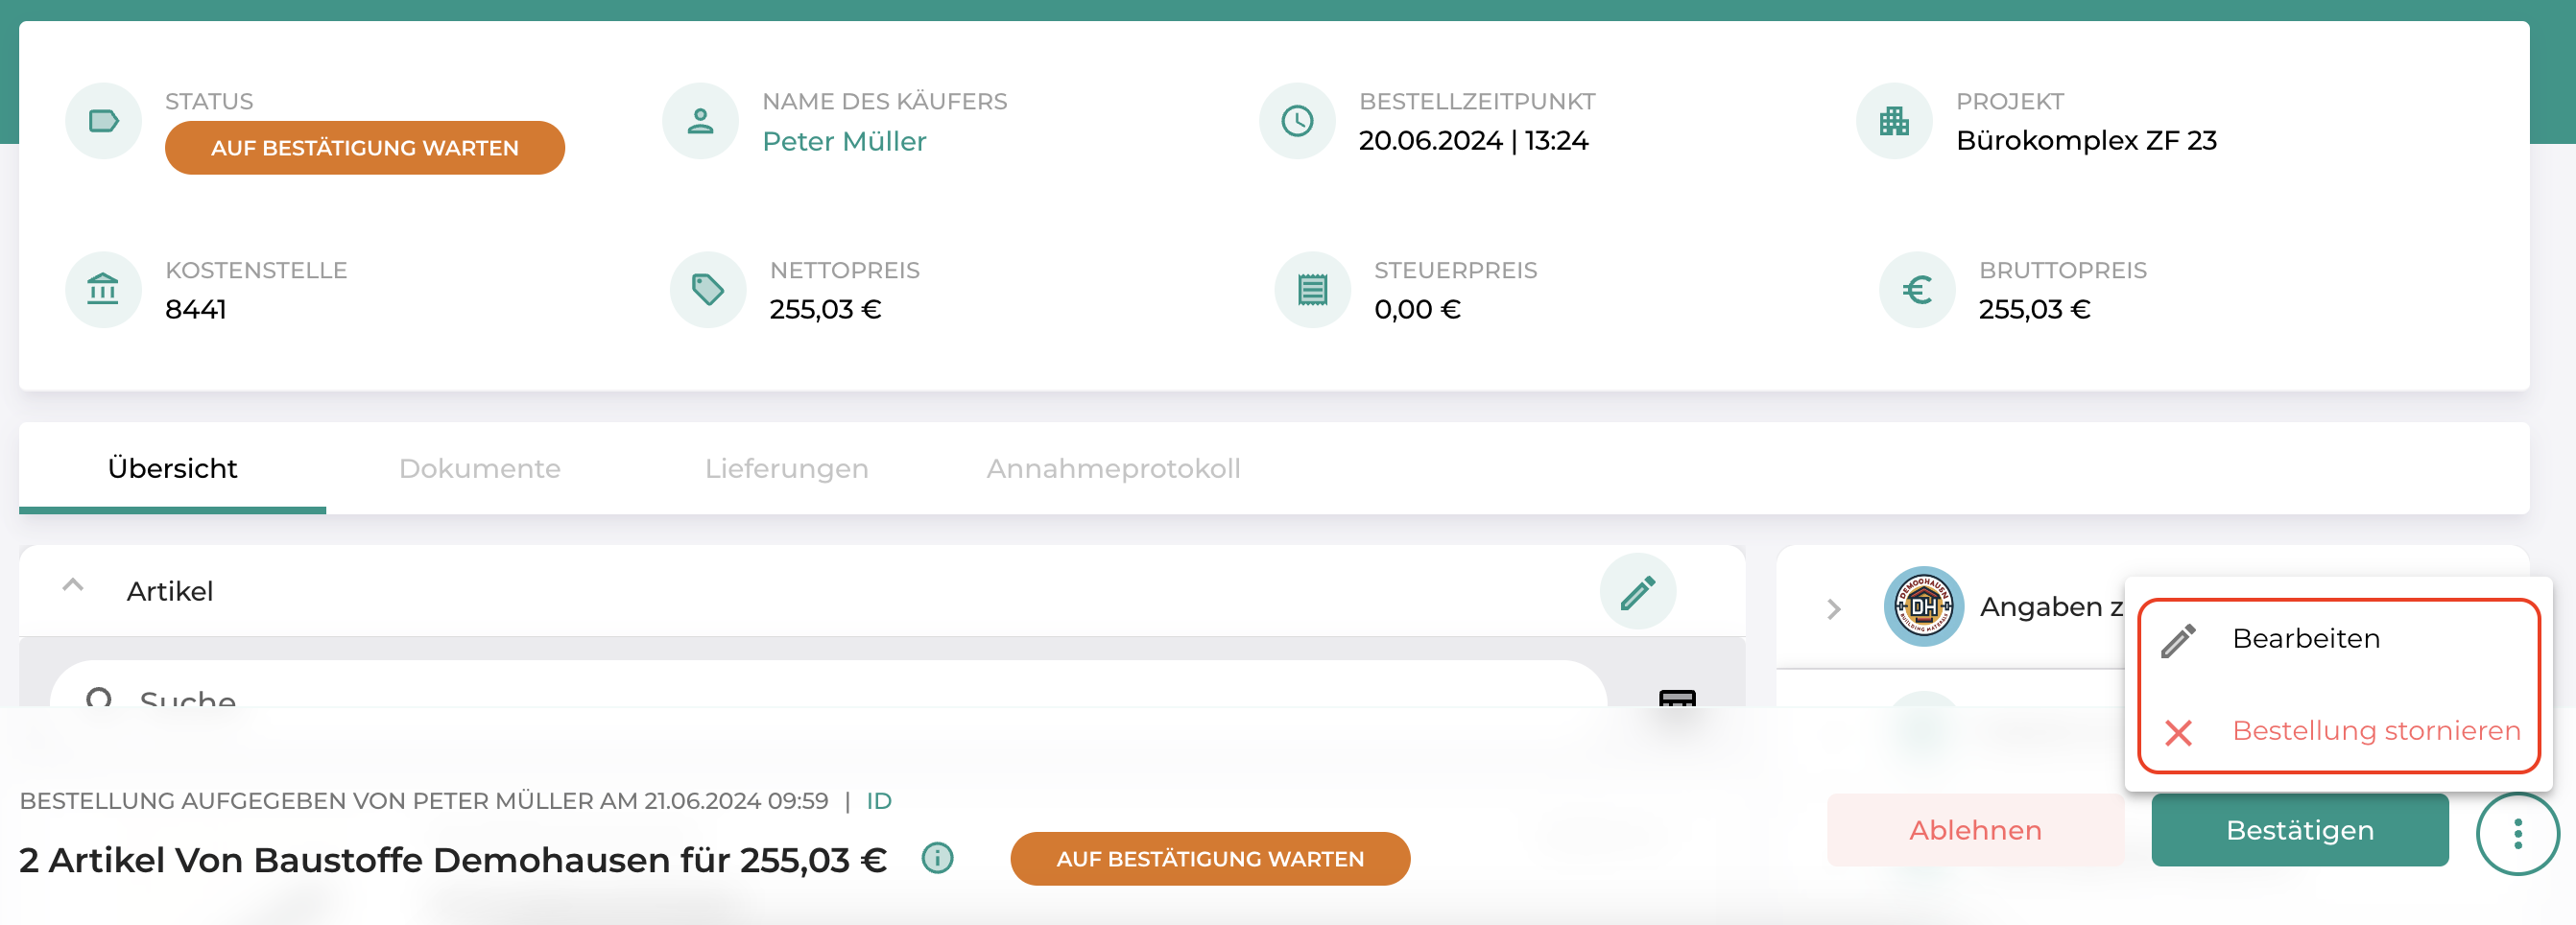Click the Demohausen supplier logo
The image size is (2576, 925).
(x=1923, y=607)
